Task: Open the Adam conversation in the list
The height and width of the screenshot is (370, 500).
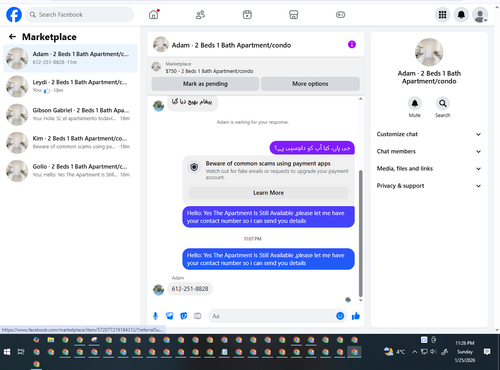Action: [x=70, y=58]
